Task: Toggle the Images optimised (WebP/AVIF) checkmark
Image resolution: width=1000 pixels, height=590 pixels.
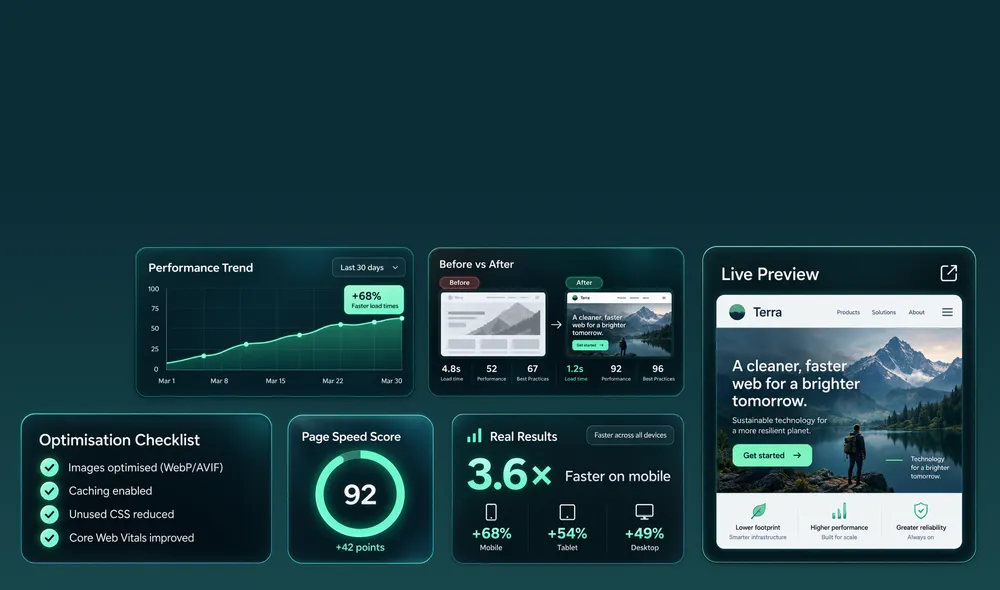Action: tap(49, 468)
